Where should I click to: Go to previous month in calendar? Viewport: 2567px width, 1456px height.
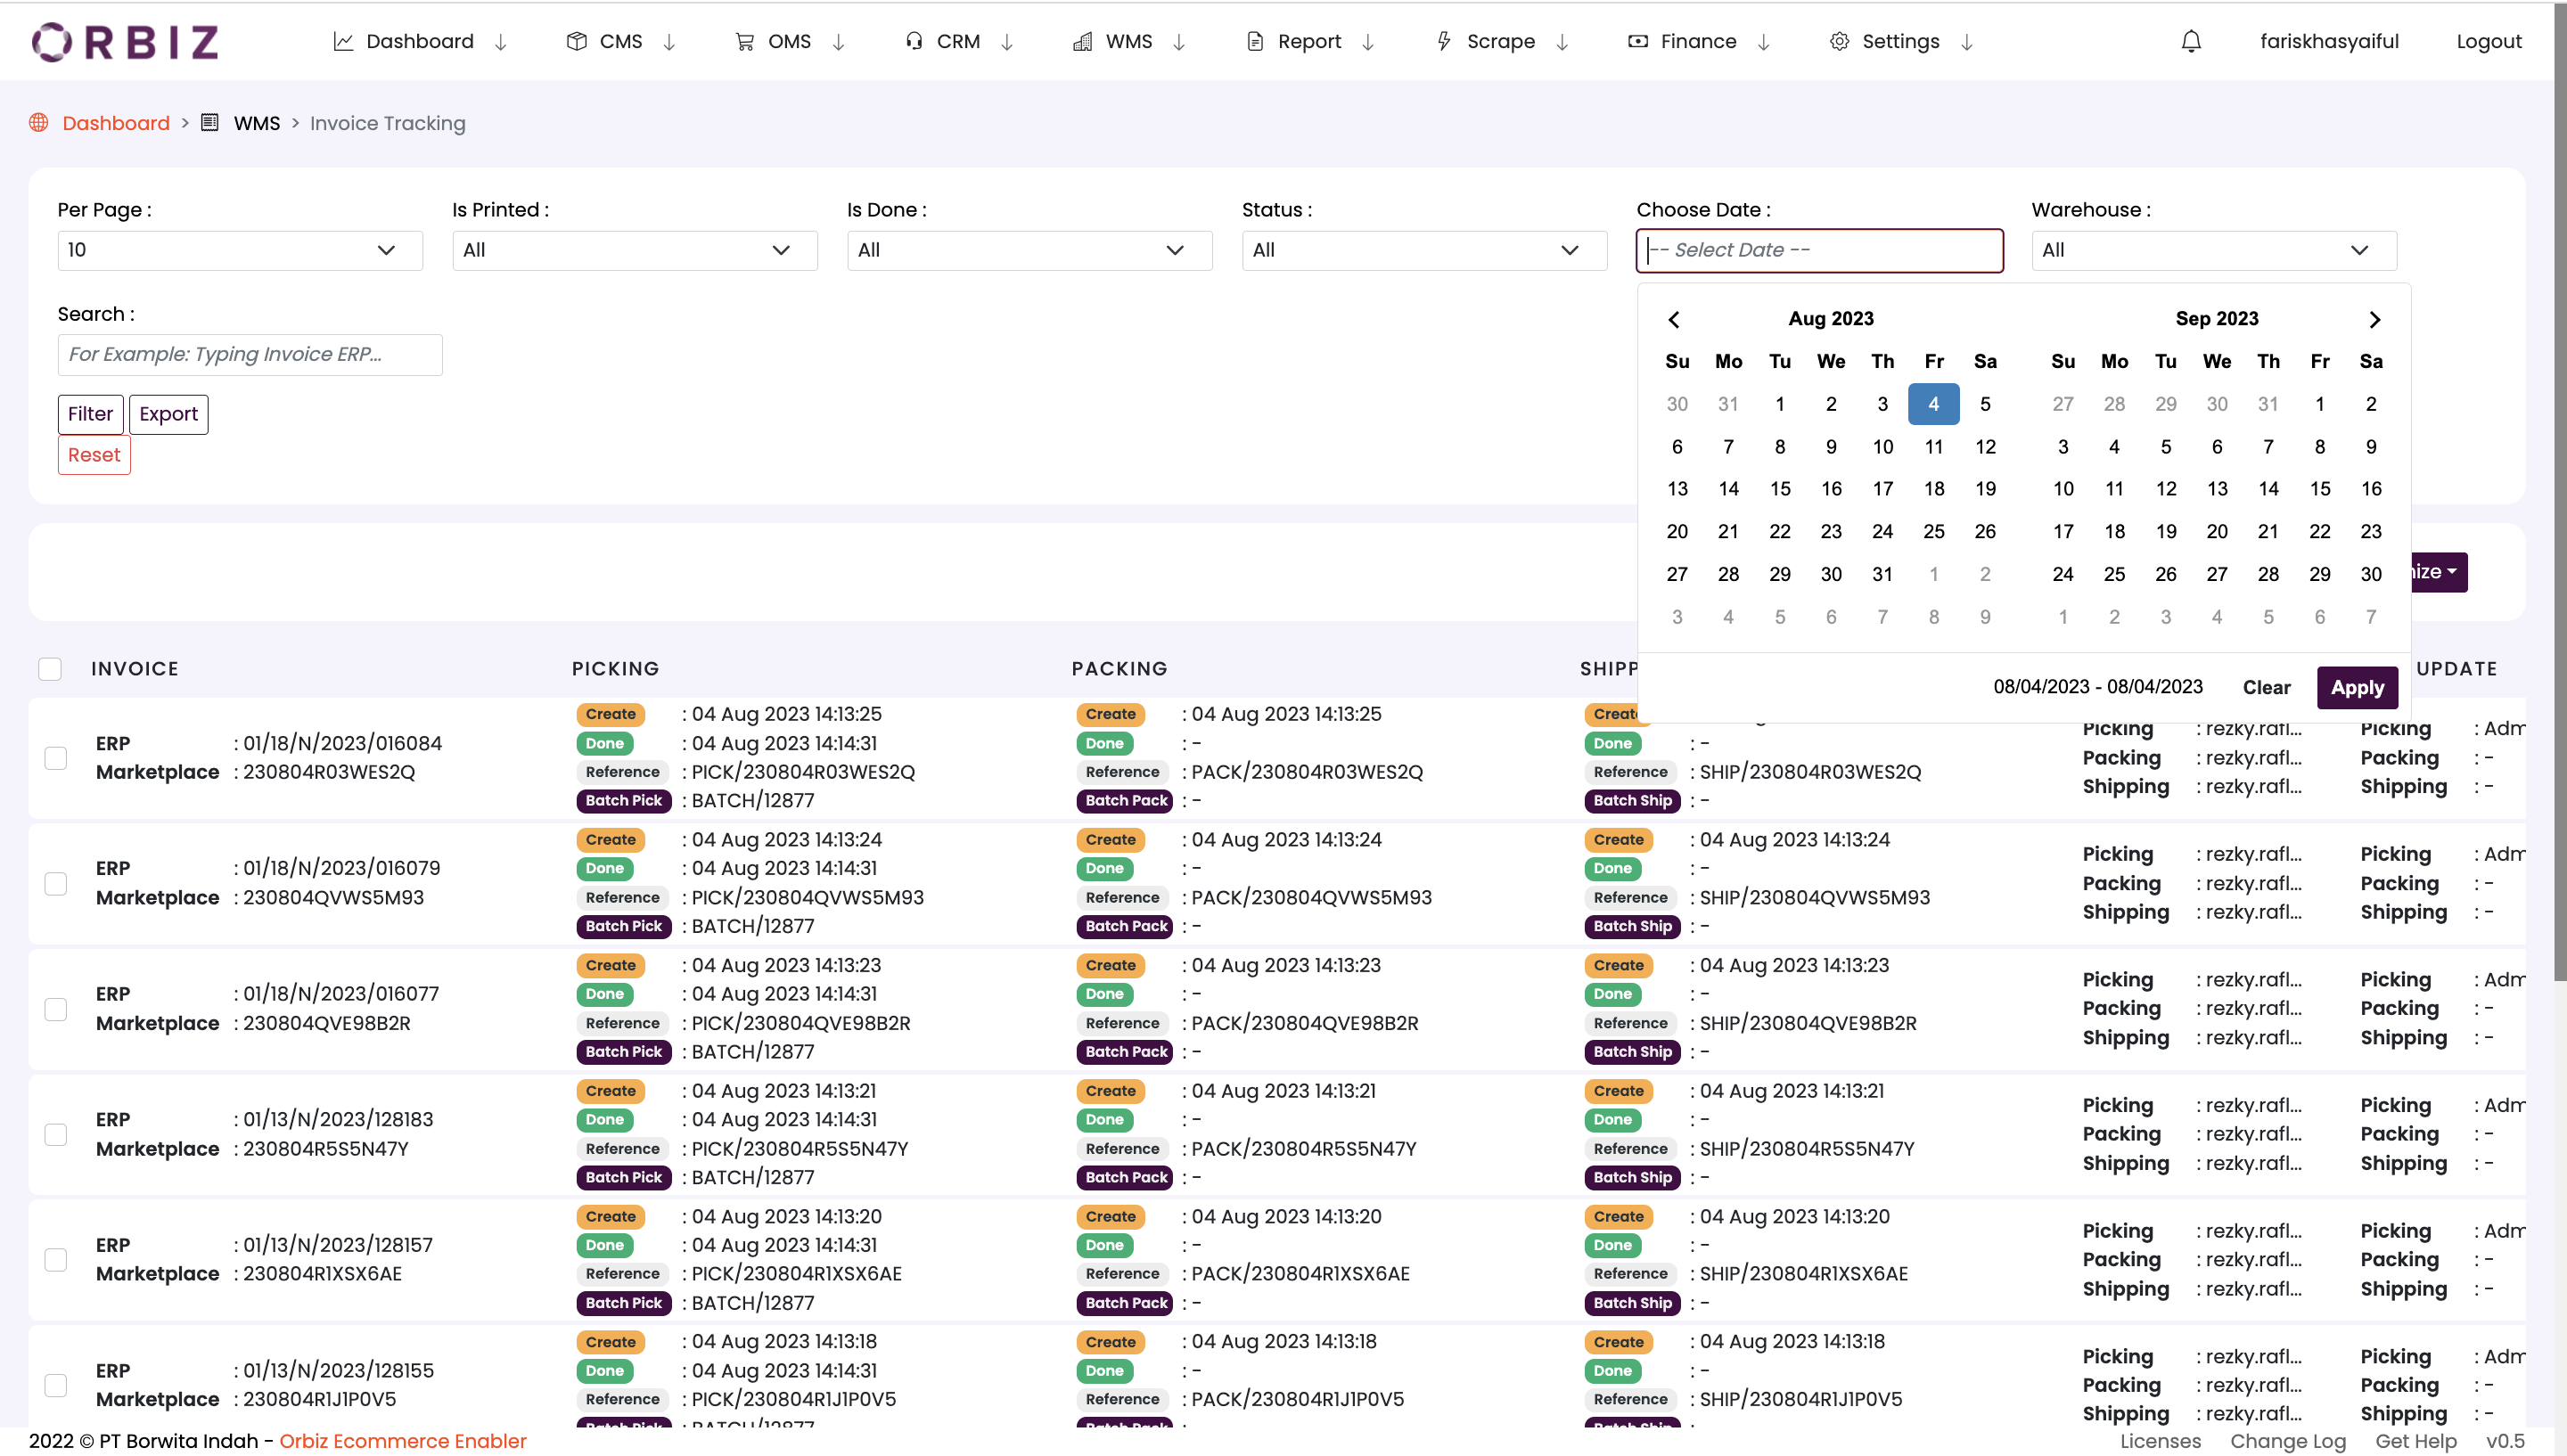pyautogui.click(x=1674, y=320)
